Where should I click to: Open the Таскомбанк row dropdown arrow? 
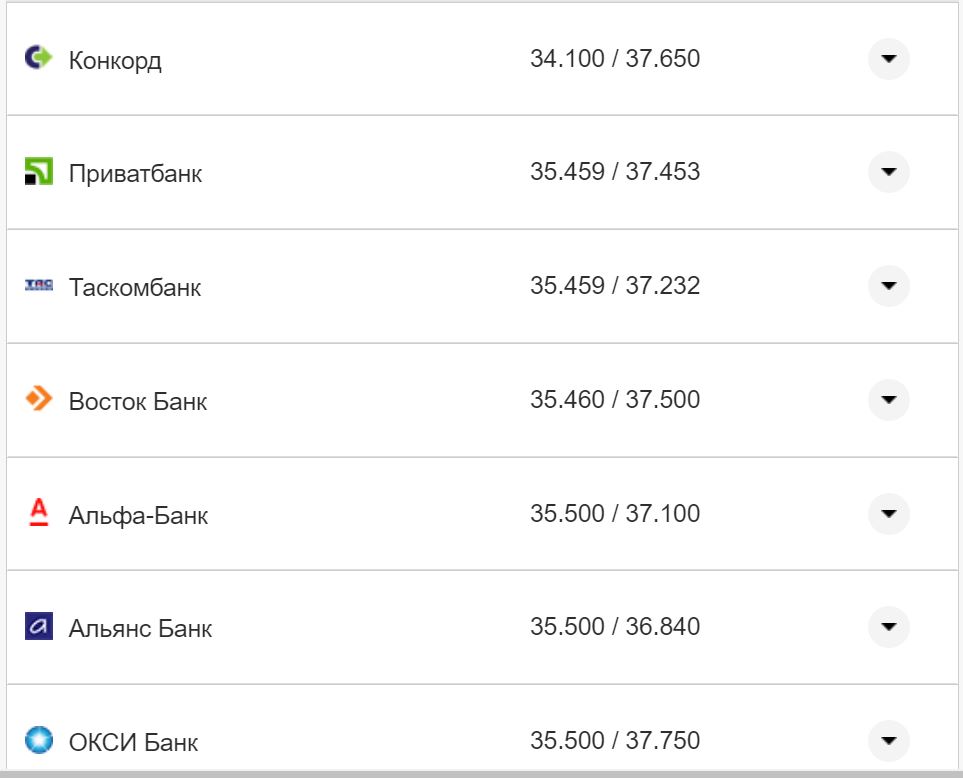[x=888, y=286]
